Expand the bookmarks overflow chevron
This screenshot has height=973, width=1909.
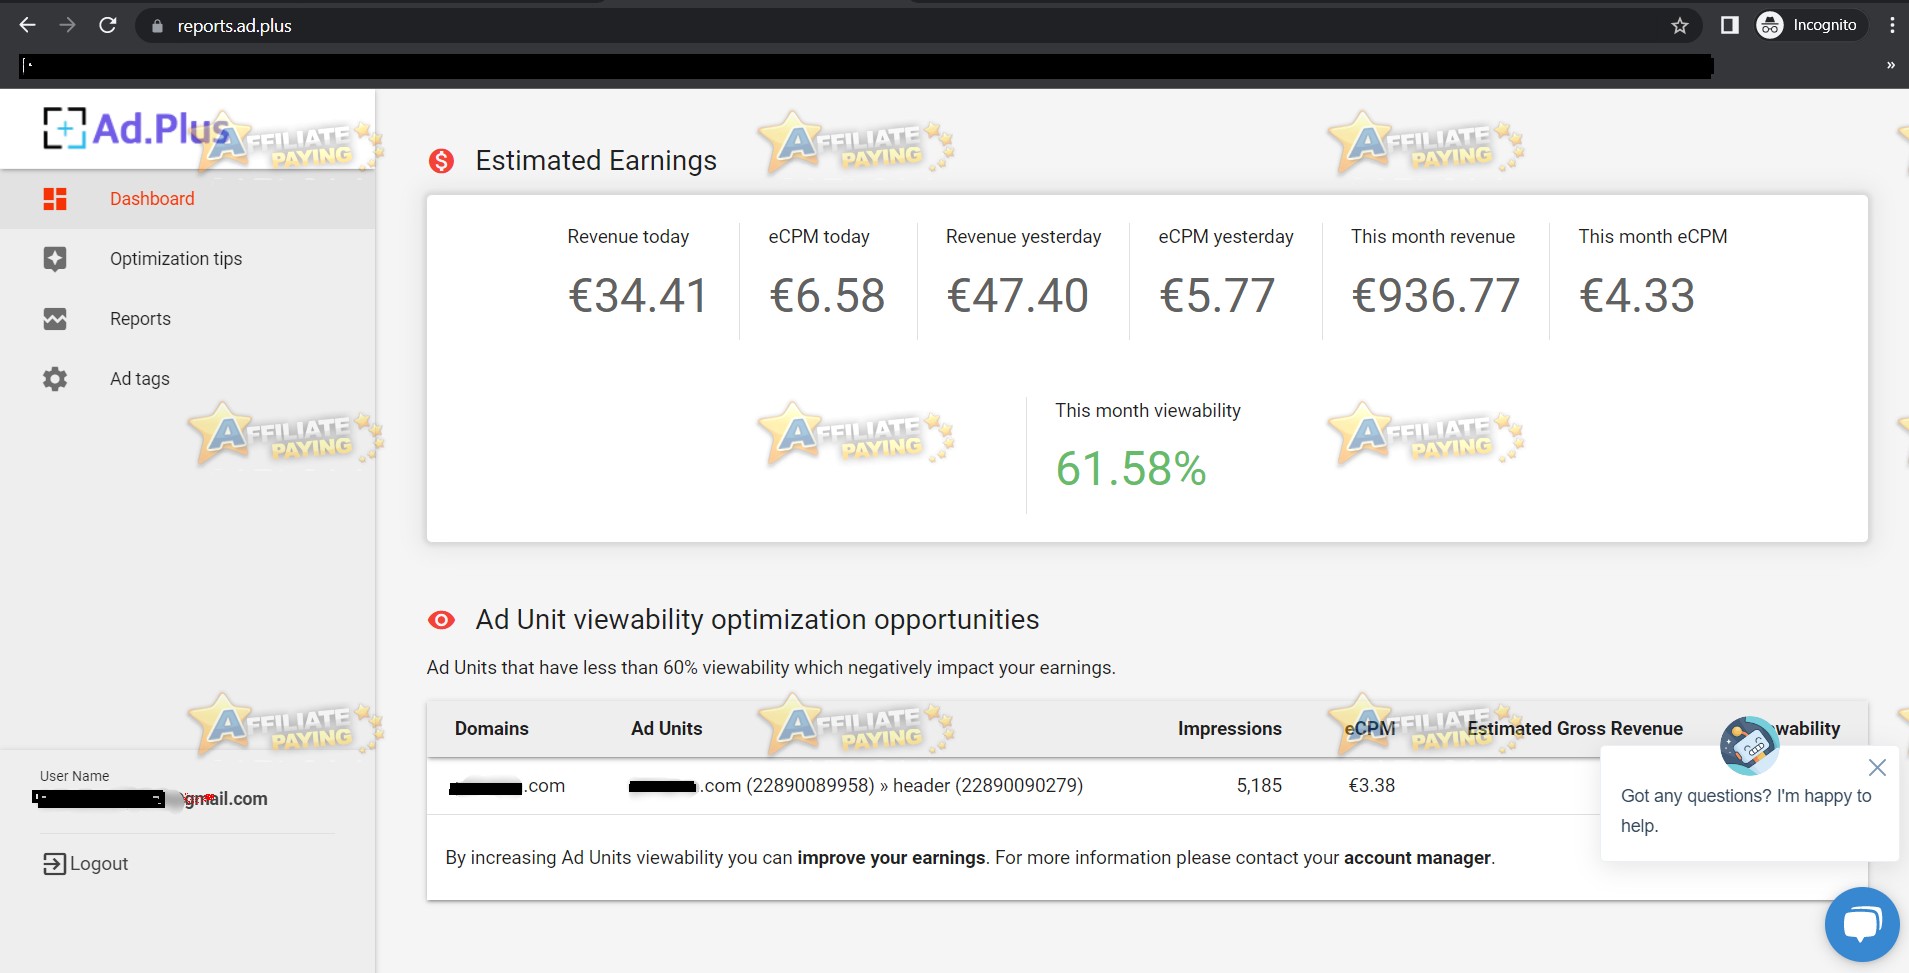click(x=1891, y=65)
